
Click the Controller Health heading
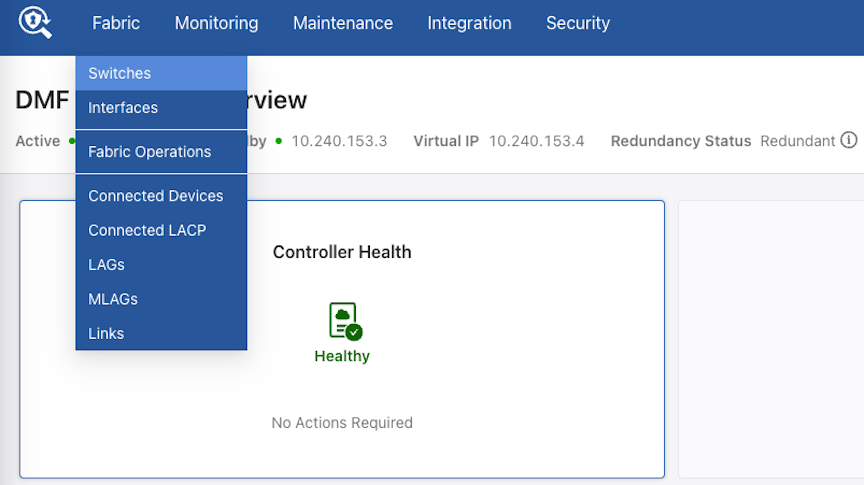(342, 252)
